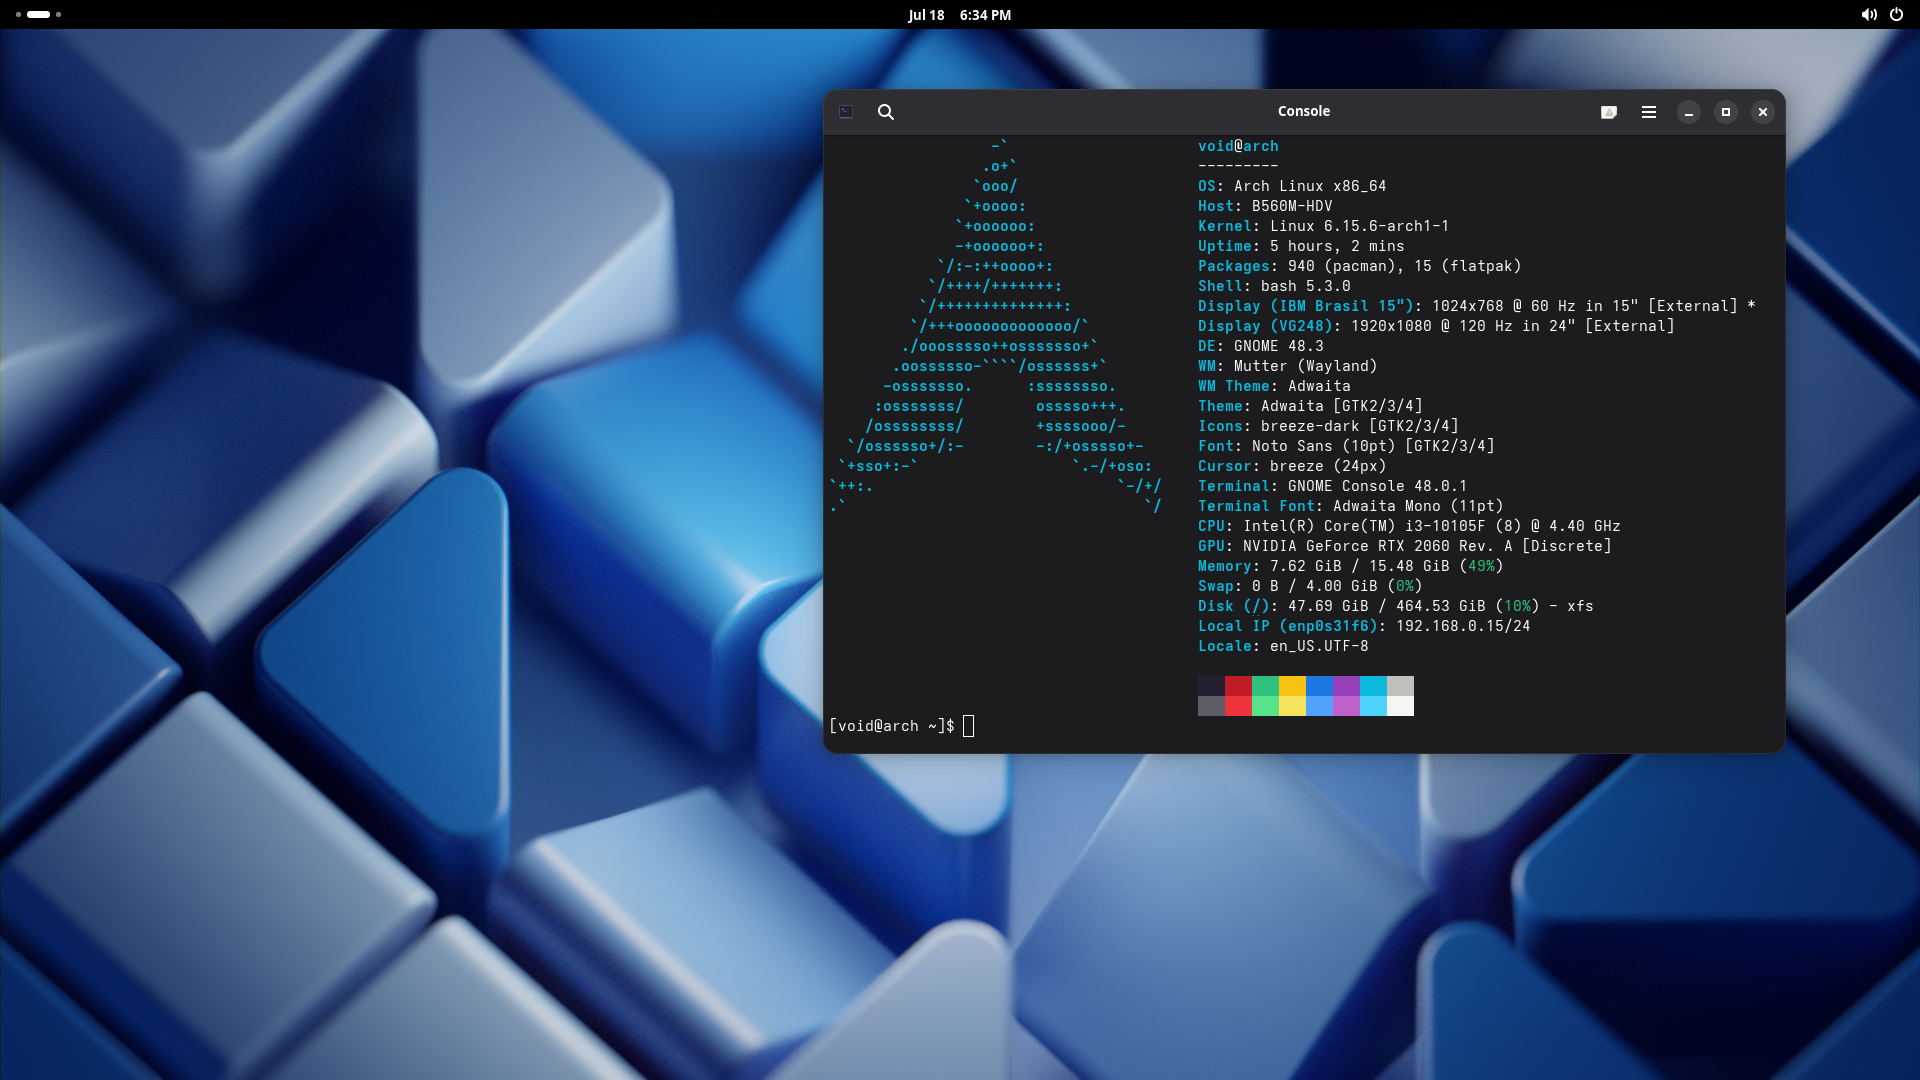The width and height of the screenshot is (1920, 1080).
Task: Click the 'Swap: 0 B / 4.00 GiB' line
Action: (x=1310, y=586)
